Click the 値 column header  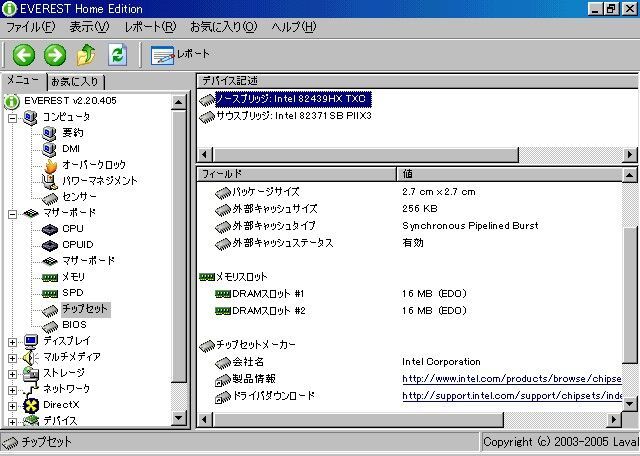pos(509,174)
